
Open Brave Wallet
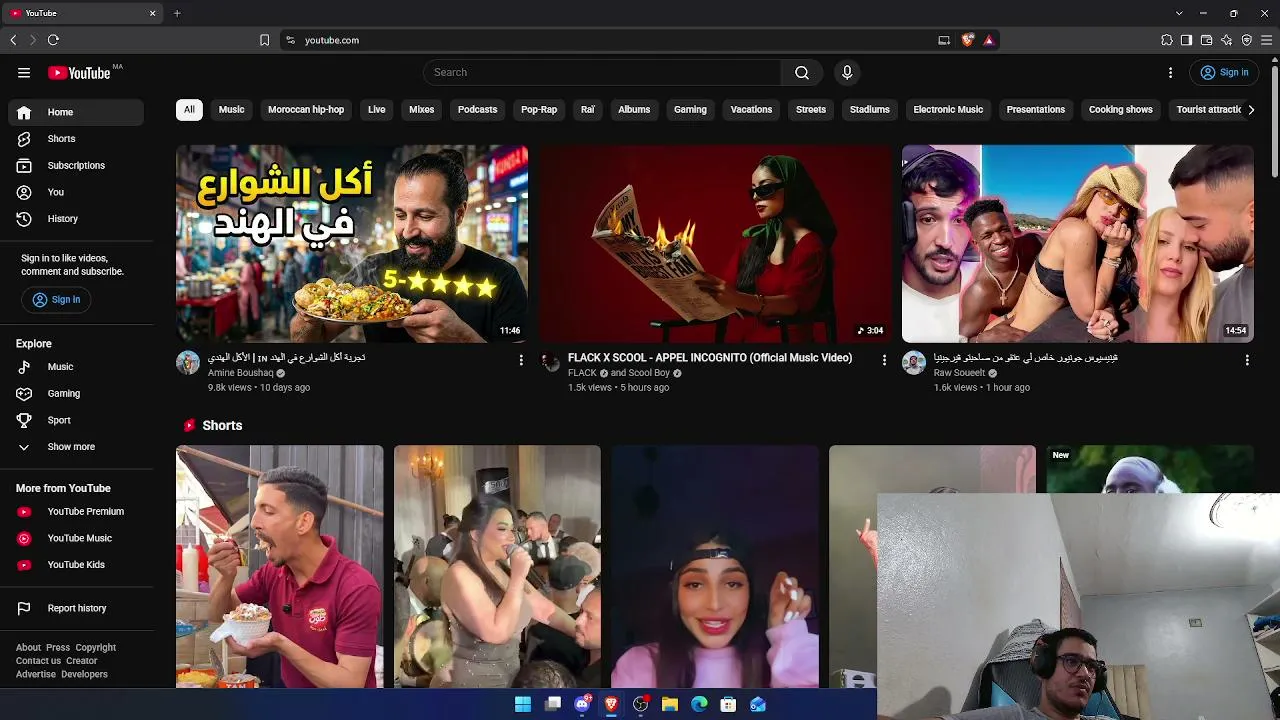1207,40
